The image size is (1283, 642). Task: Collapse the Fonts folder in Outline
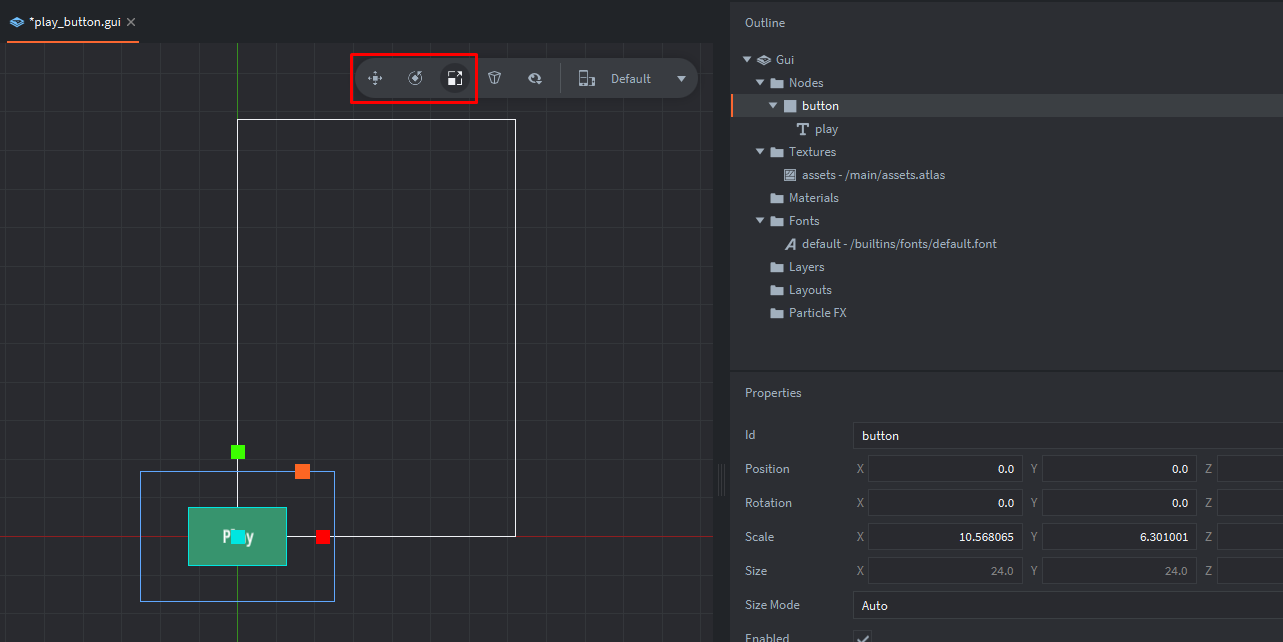[x=760, y=221]
